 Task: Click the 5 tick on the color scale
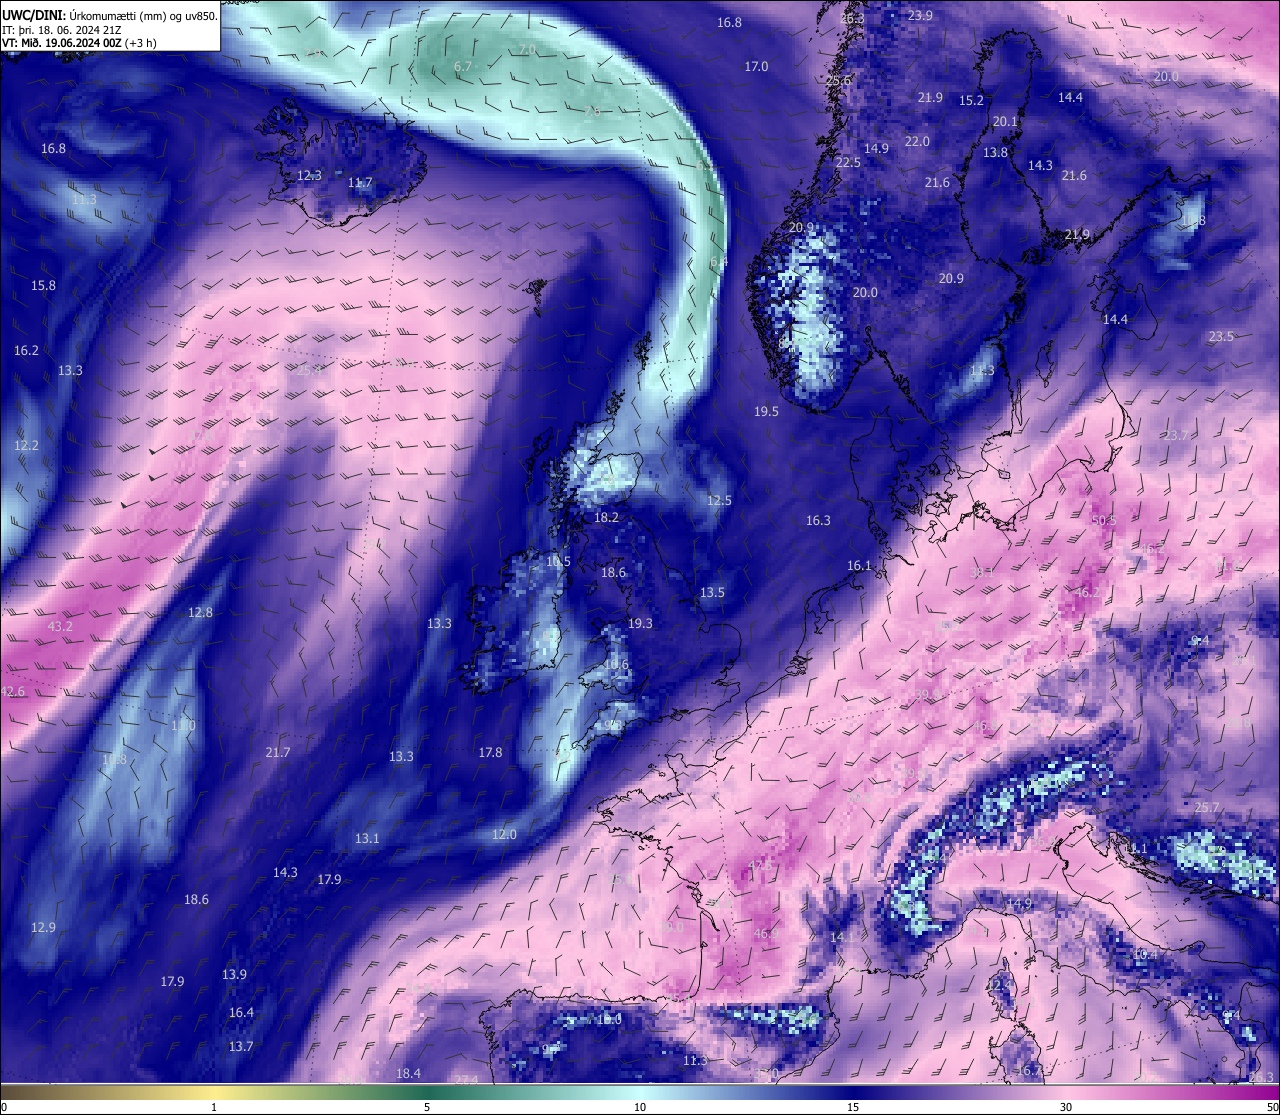pos(427,1107)
